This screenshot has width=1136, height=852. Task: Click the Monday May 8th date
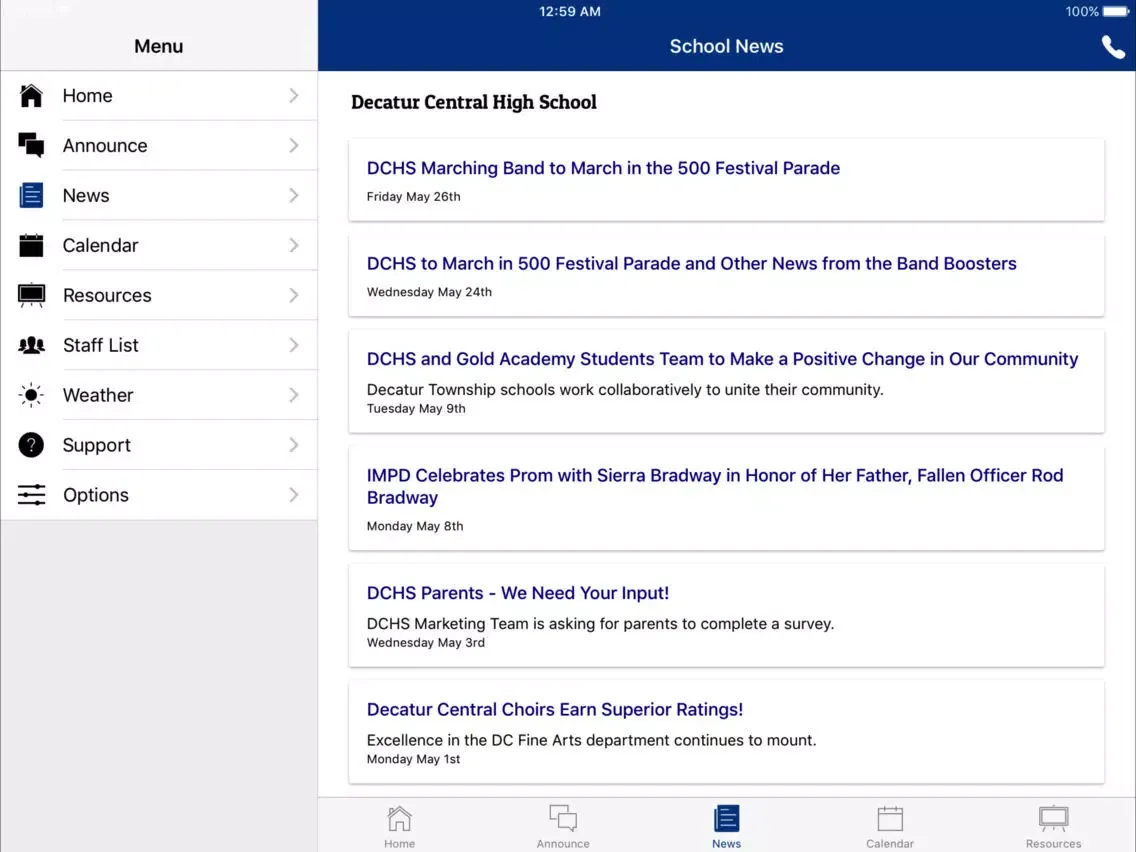point(414,526)
